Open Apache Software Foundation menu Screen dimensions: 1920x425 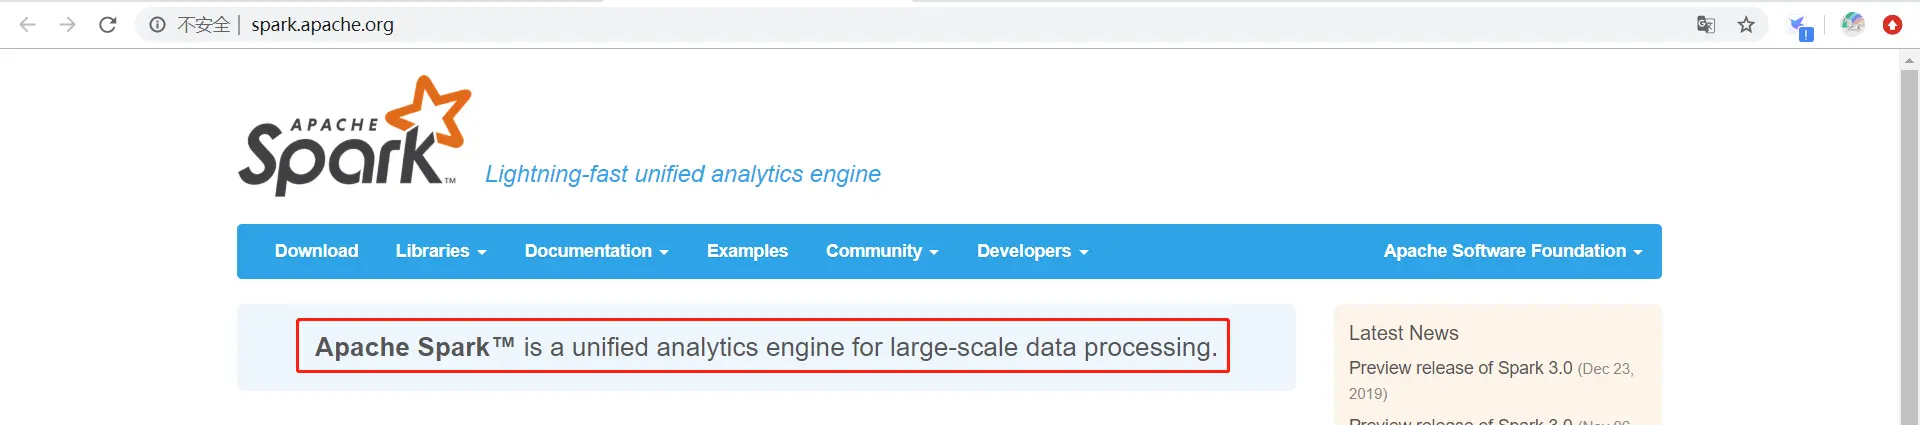point(1512,251)
